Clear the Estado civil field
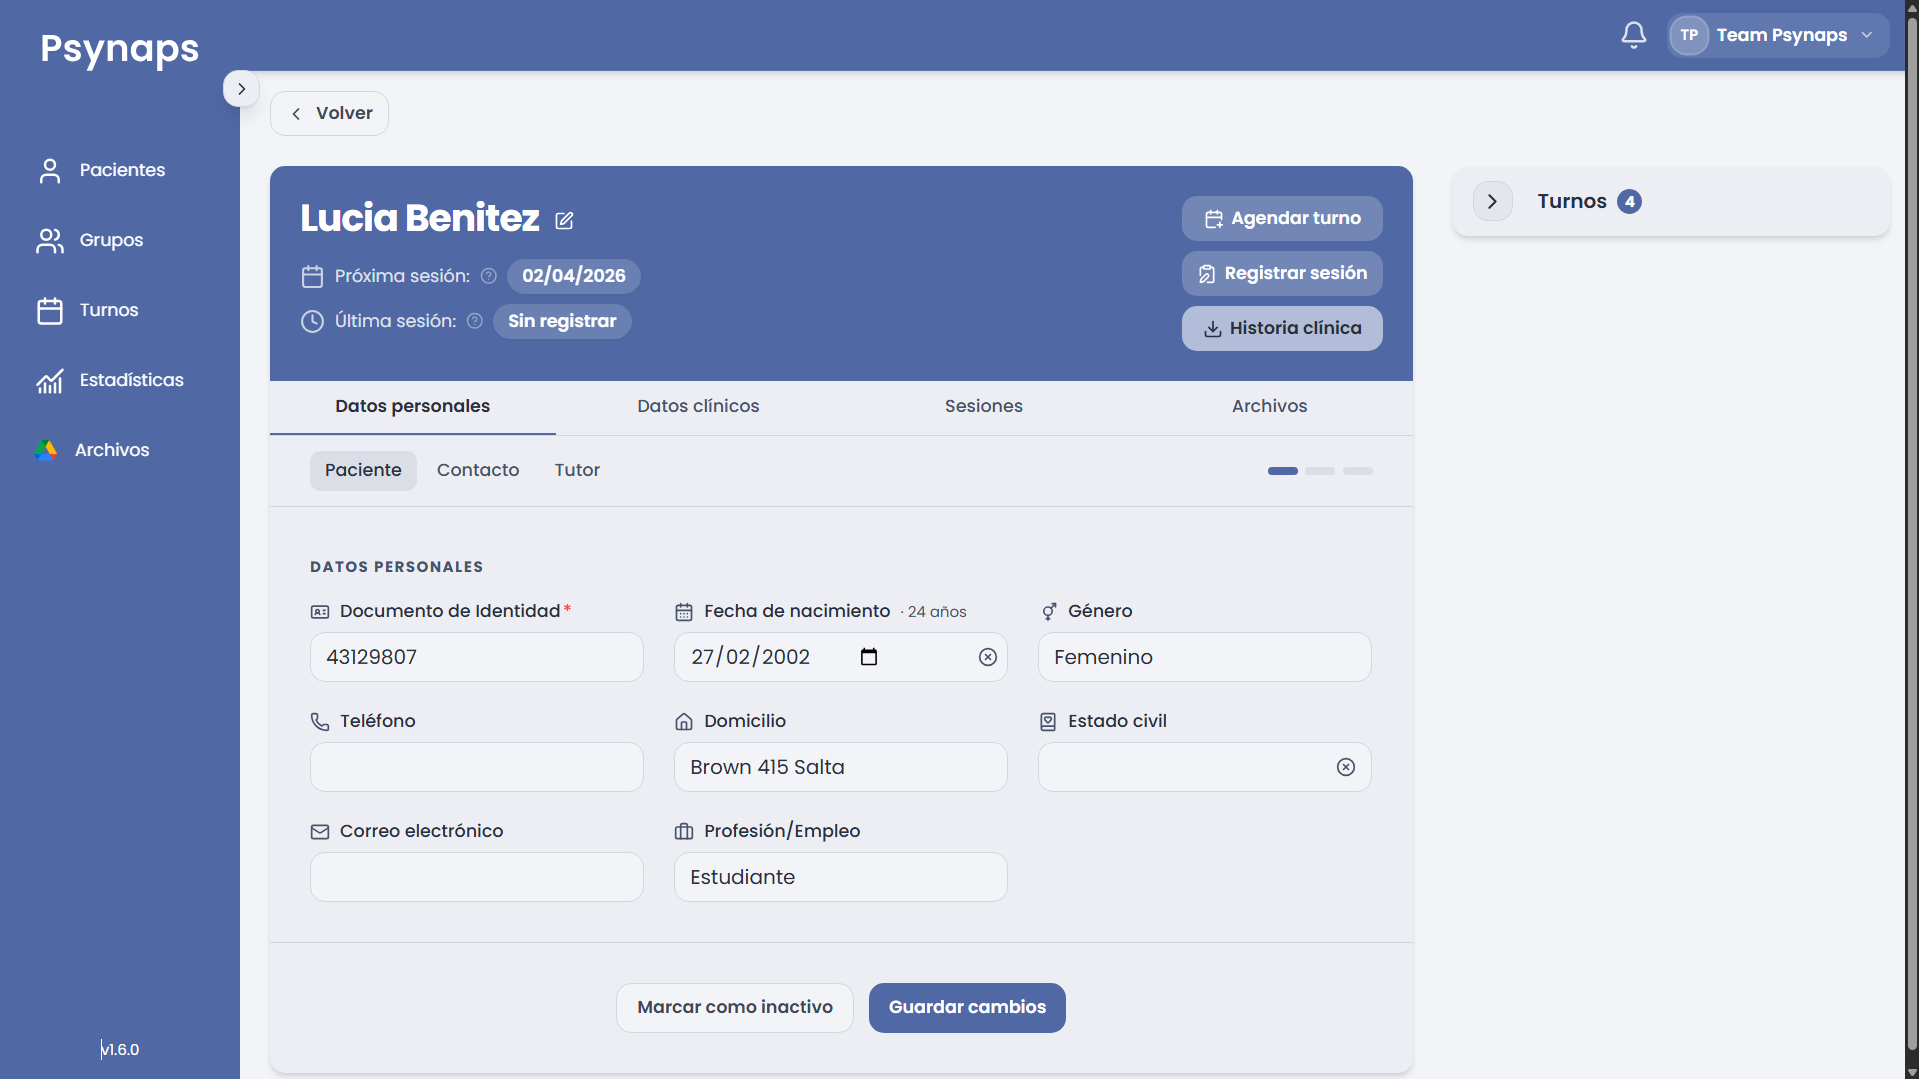 [x=1346, y=767]
